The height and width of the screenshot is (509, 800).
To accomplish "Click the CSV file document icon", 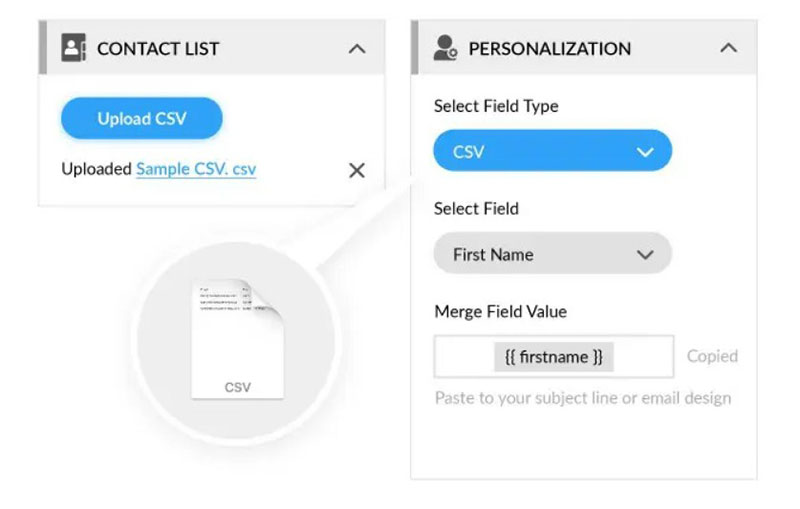I will [x=237, y=339].
